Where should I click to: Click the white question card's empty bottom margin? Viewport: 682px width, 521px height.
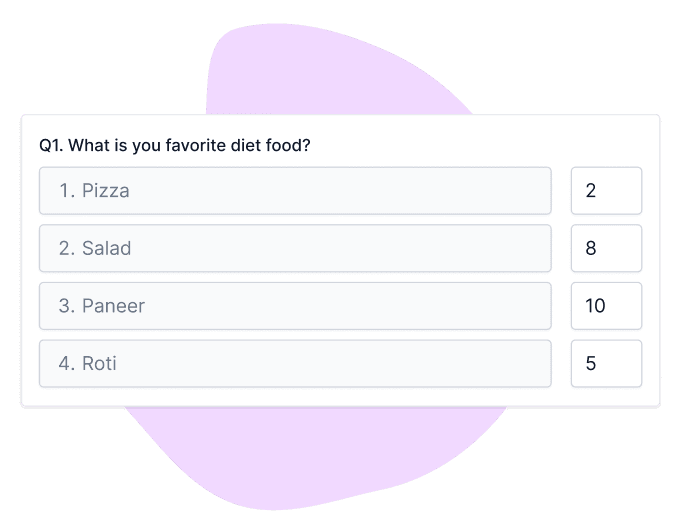pos(340,398)
